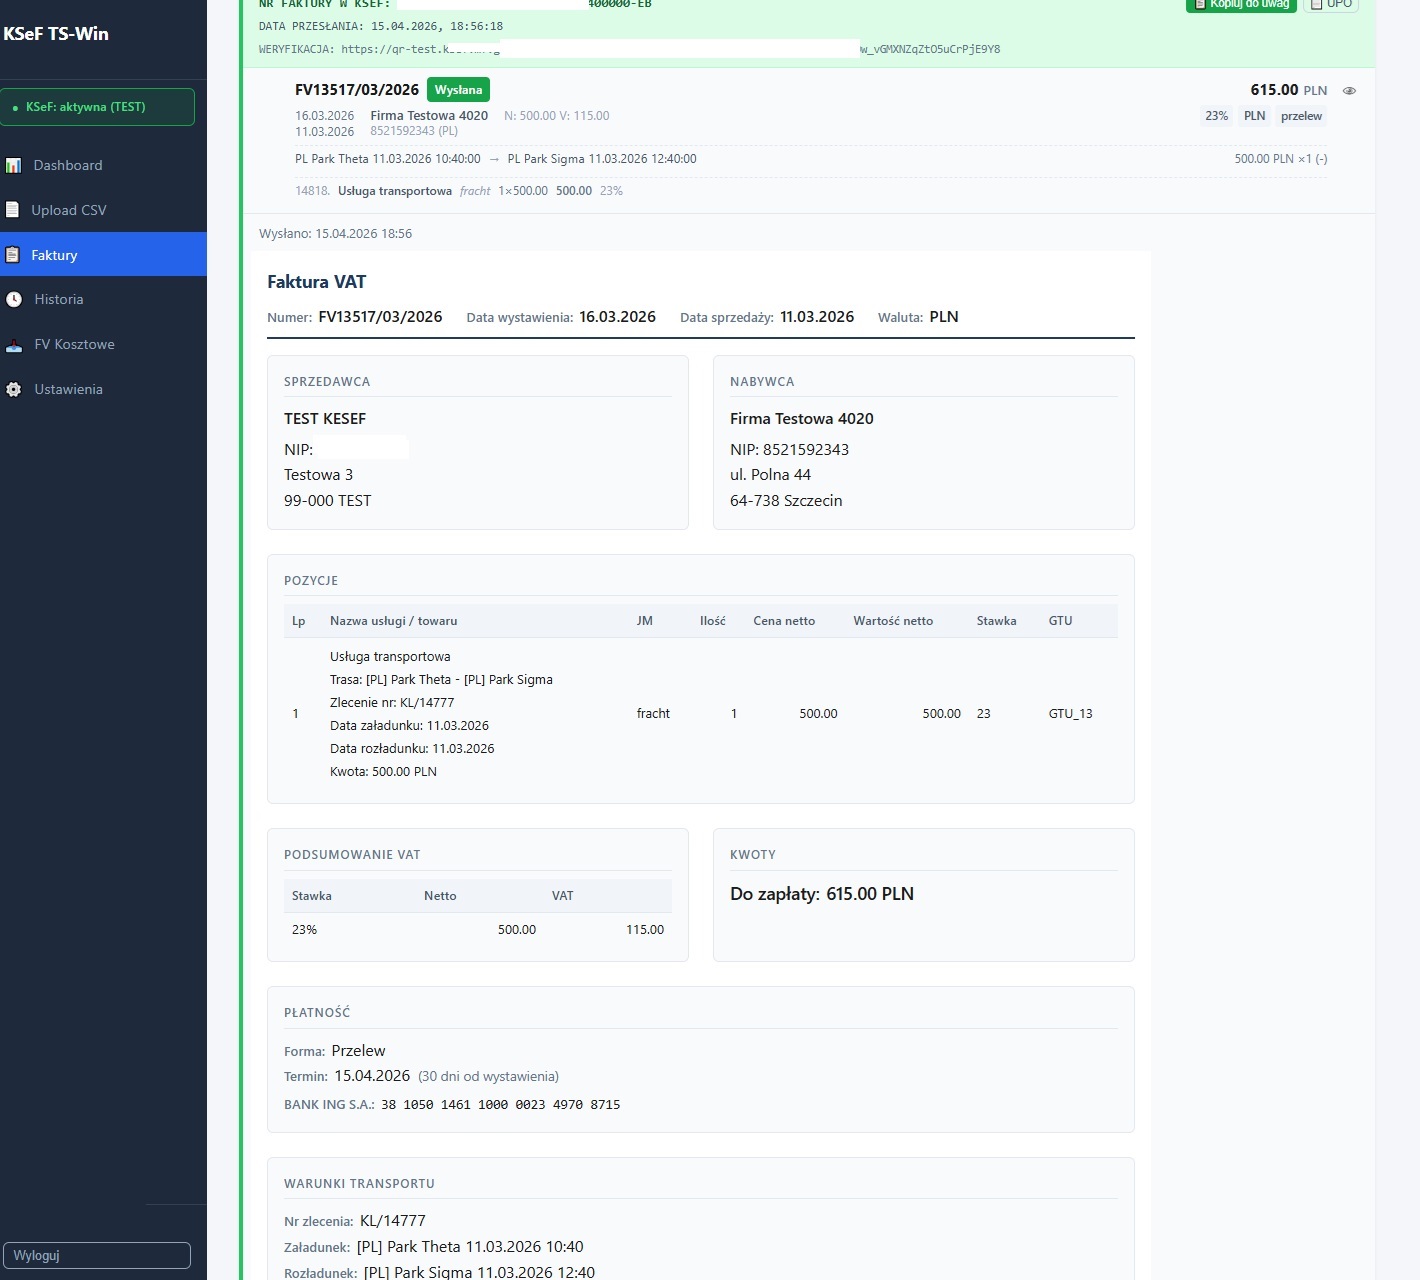
Task: Open the Dashboard menu item
Action: click(x=67, y=166)
